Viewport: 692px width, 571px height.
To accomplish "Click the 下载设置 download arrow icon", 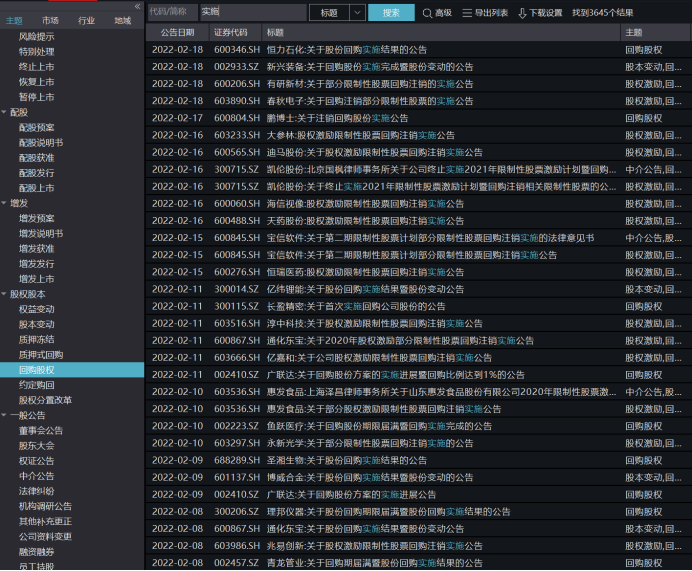I will pyautogui.click(x=522, y=13).
